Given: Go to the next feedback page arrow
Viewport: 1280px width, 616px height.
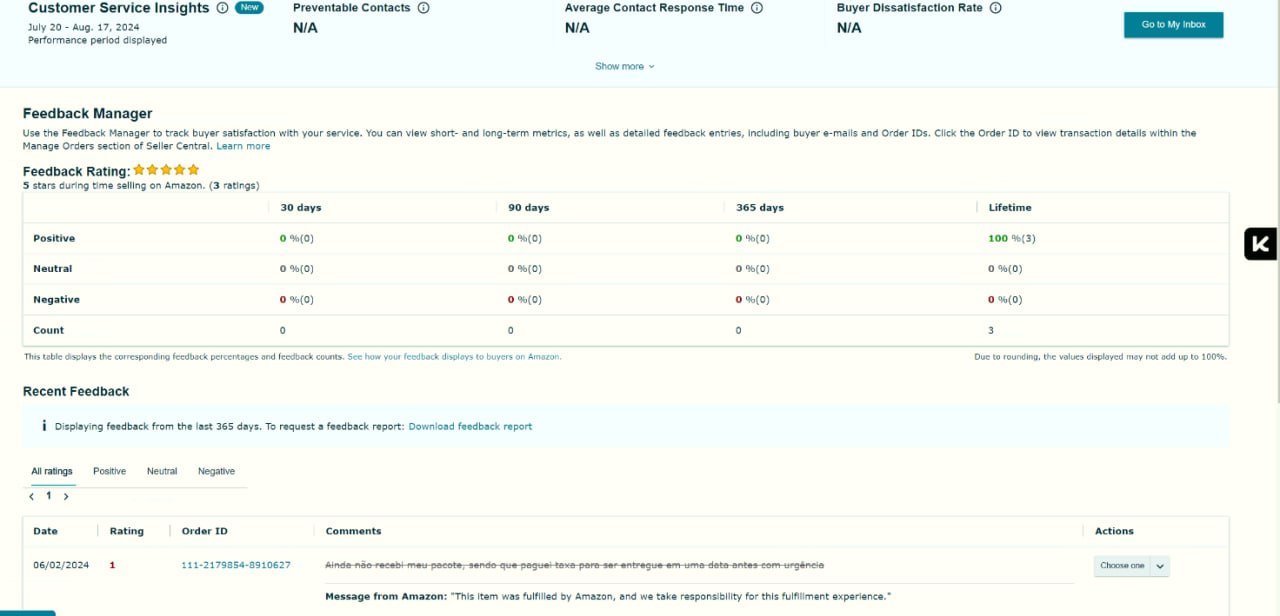Looking at the screenshot, I should click(66, 496).
